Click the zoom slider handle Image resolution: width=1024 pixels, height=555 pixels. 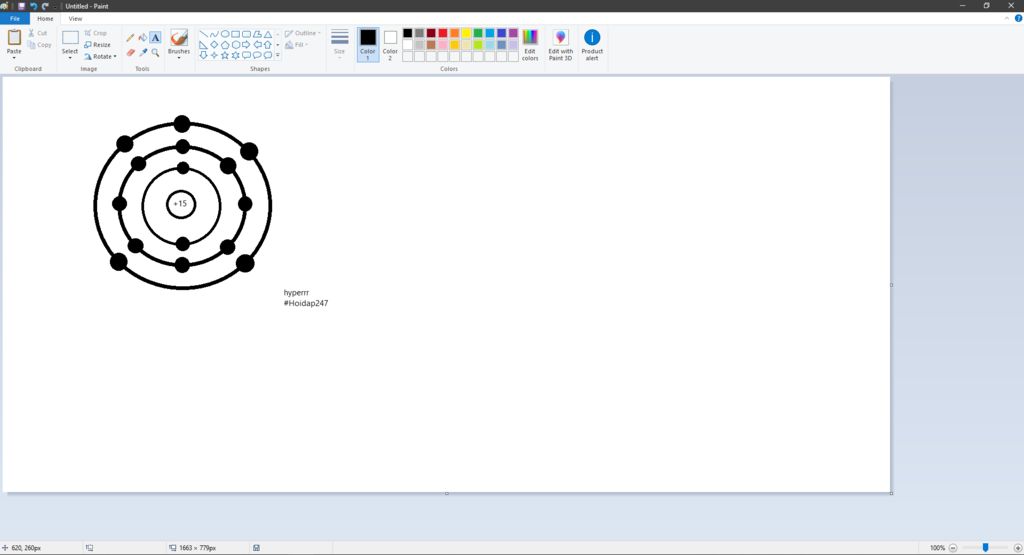coord(985,548)
